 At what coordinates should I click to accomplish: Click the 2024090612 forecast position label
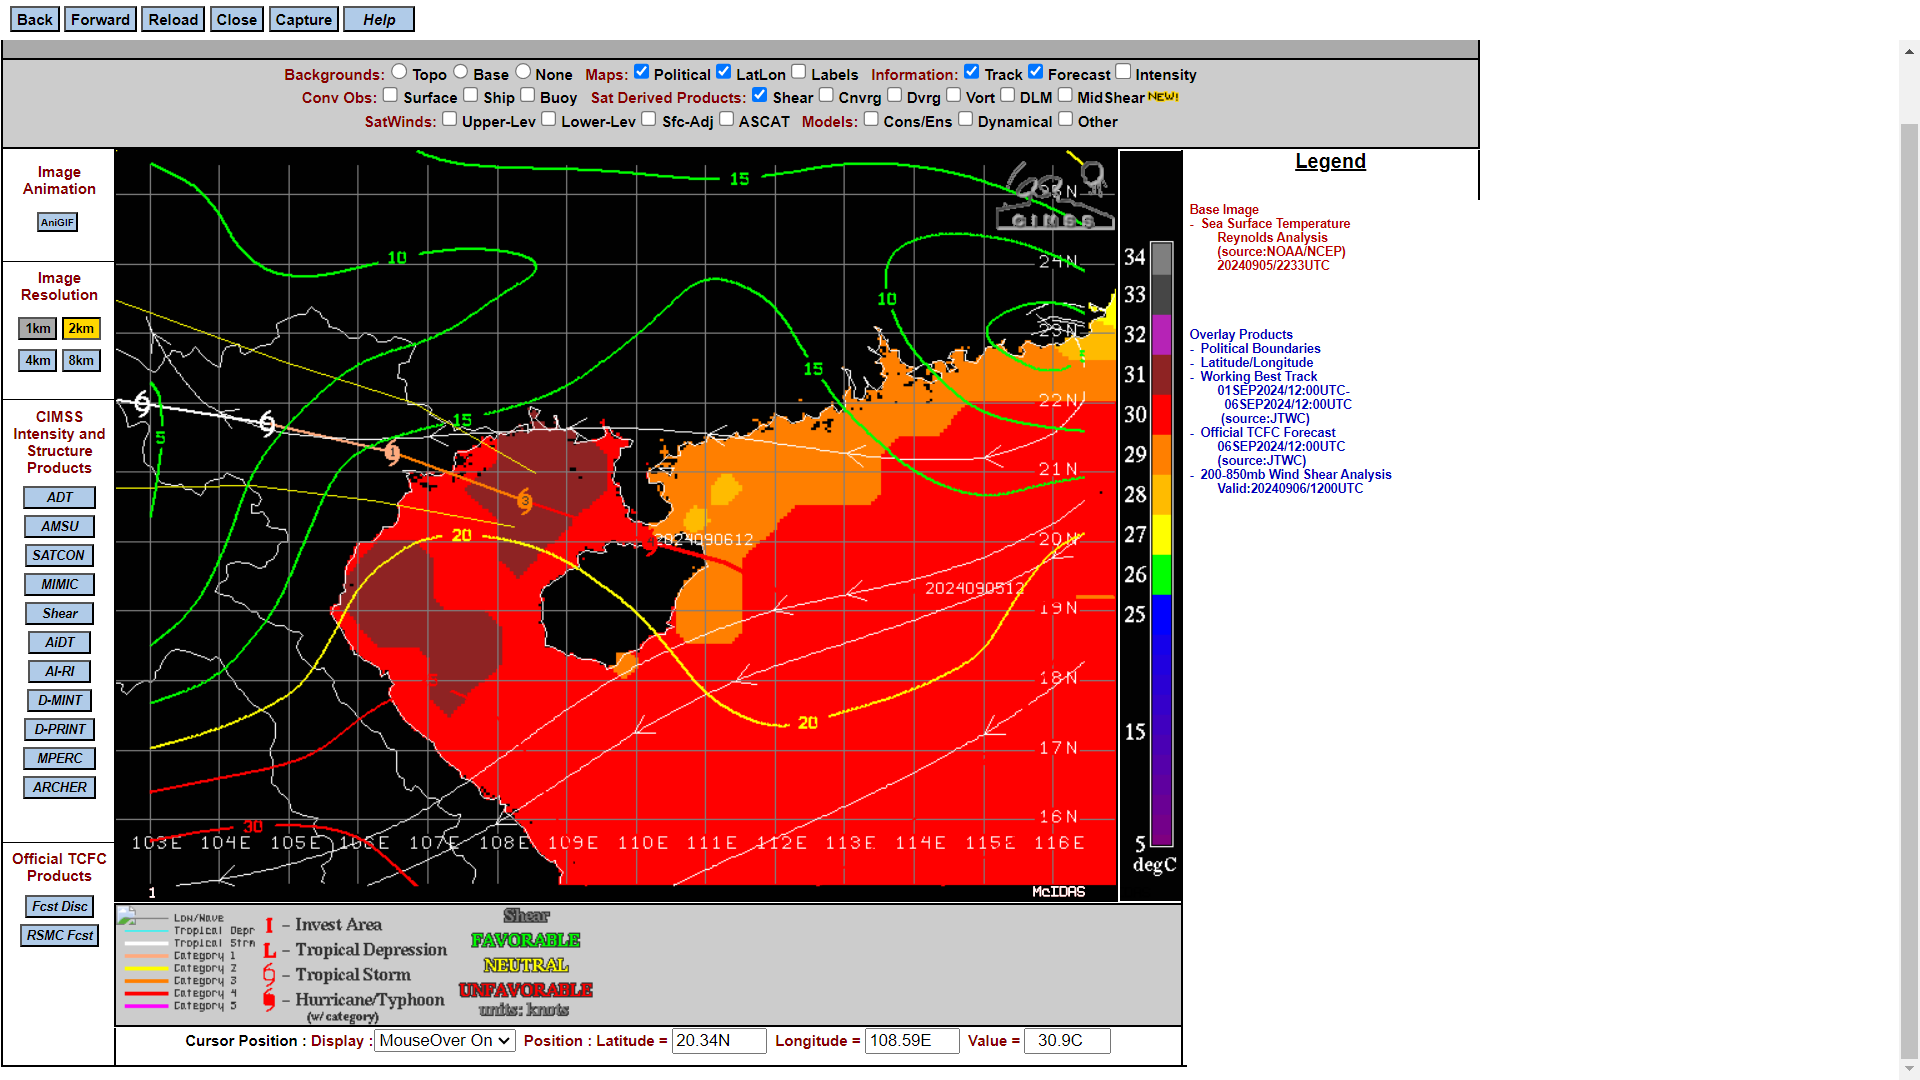[705, 539]
